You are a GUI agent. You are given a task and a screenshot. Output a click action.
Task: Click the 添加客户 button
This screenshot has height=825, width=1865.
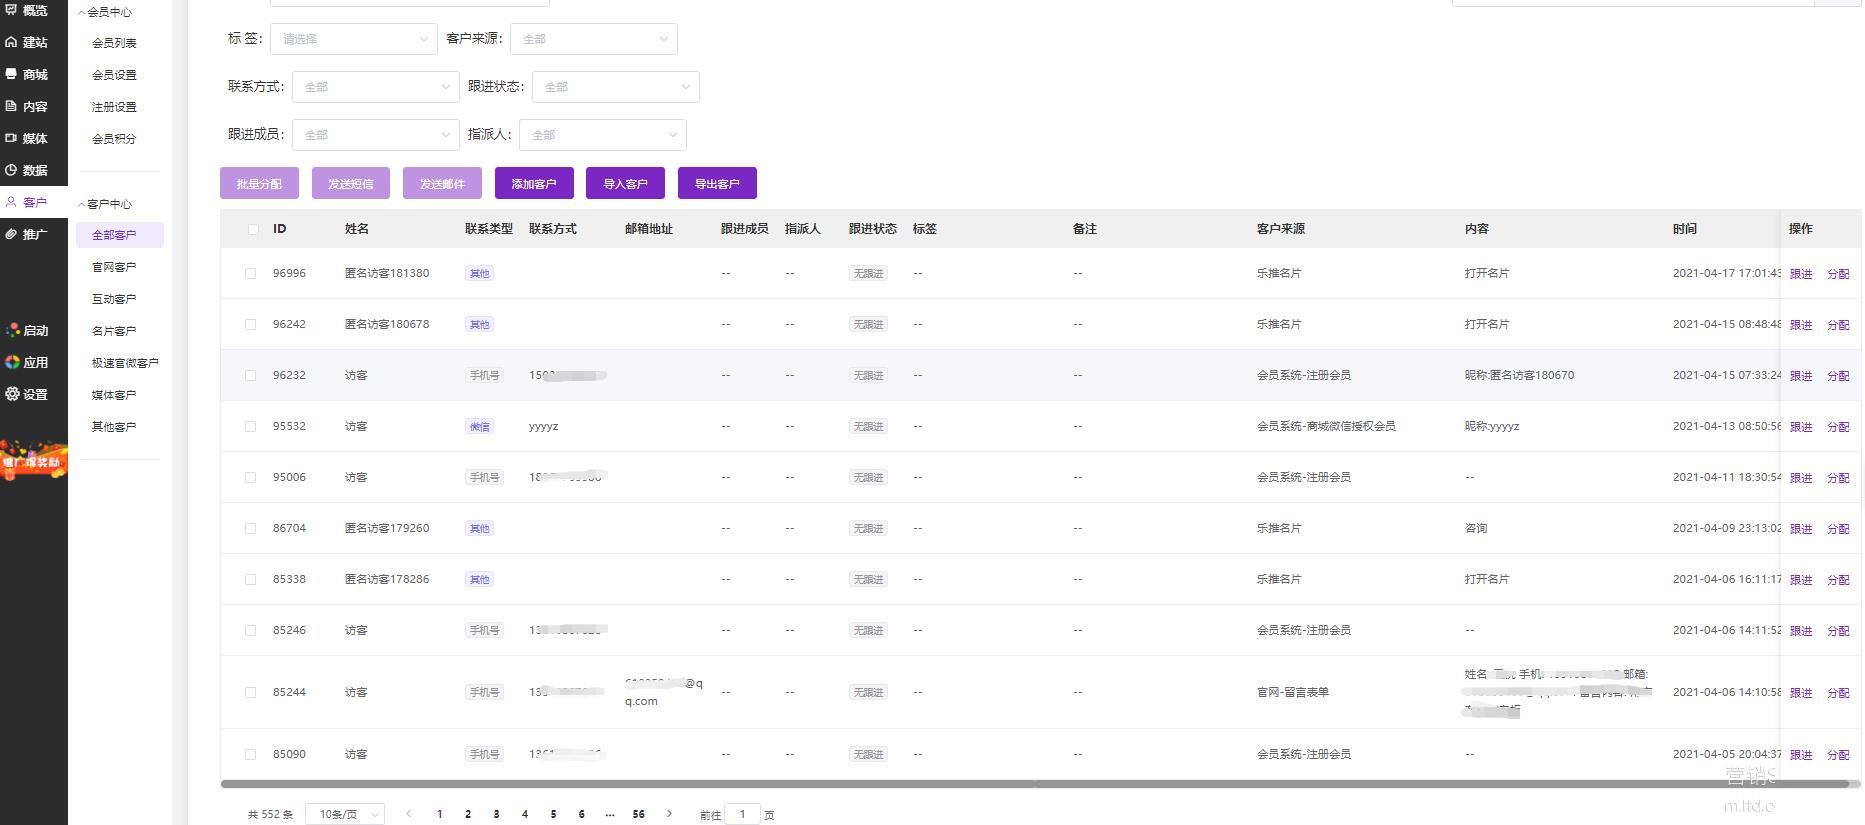coord(534,184)
